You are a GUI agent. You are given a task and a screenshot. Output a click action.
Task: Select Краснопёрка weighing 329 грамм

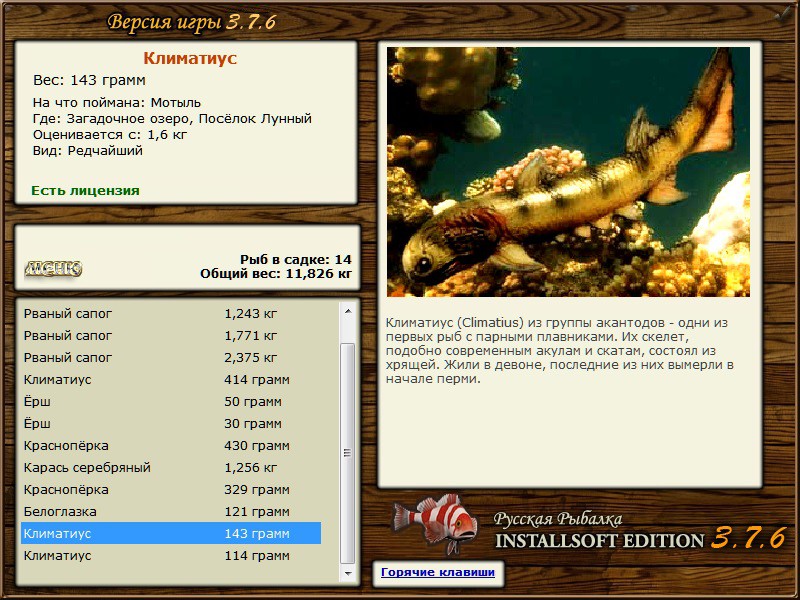point(171,489)
